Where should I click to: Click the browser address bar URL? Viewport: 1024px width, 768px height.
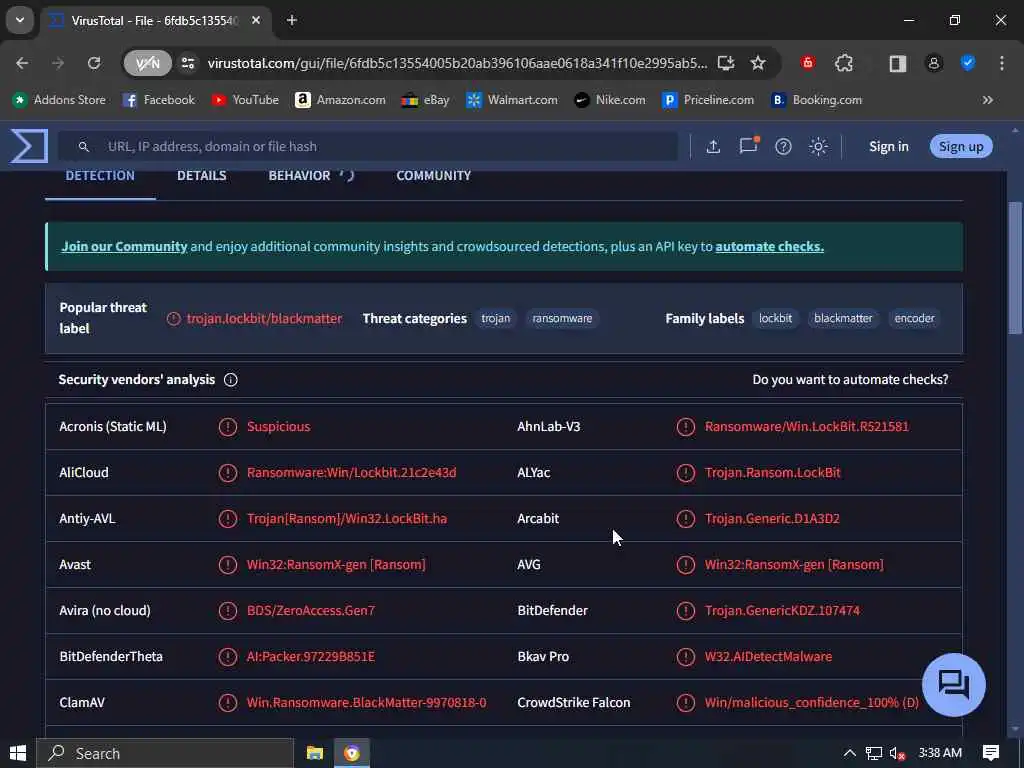[x=457, y=63]
